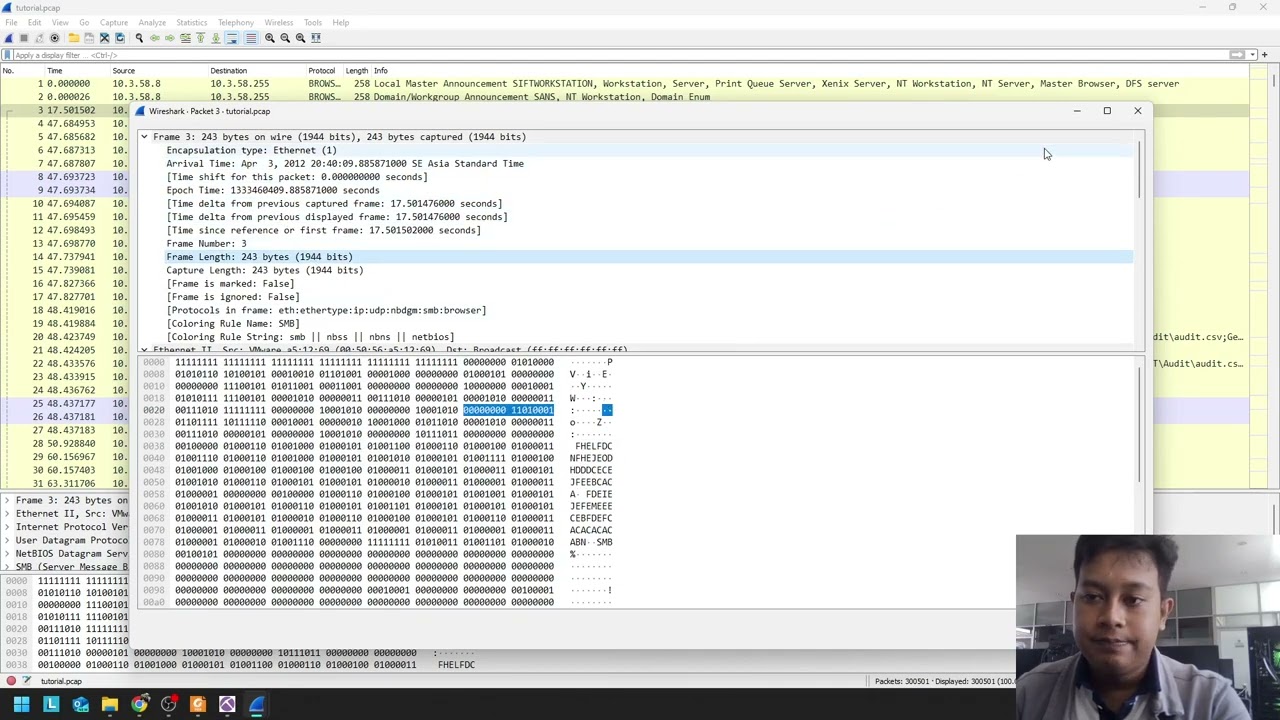The image size is (1280, 720).
Task: Restart the current capture
Action: [39, 38]
